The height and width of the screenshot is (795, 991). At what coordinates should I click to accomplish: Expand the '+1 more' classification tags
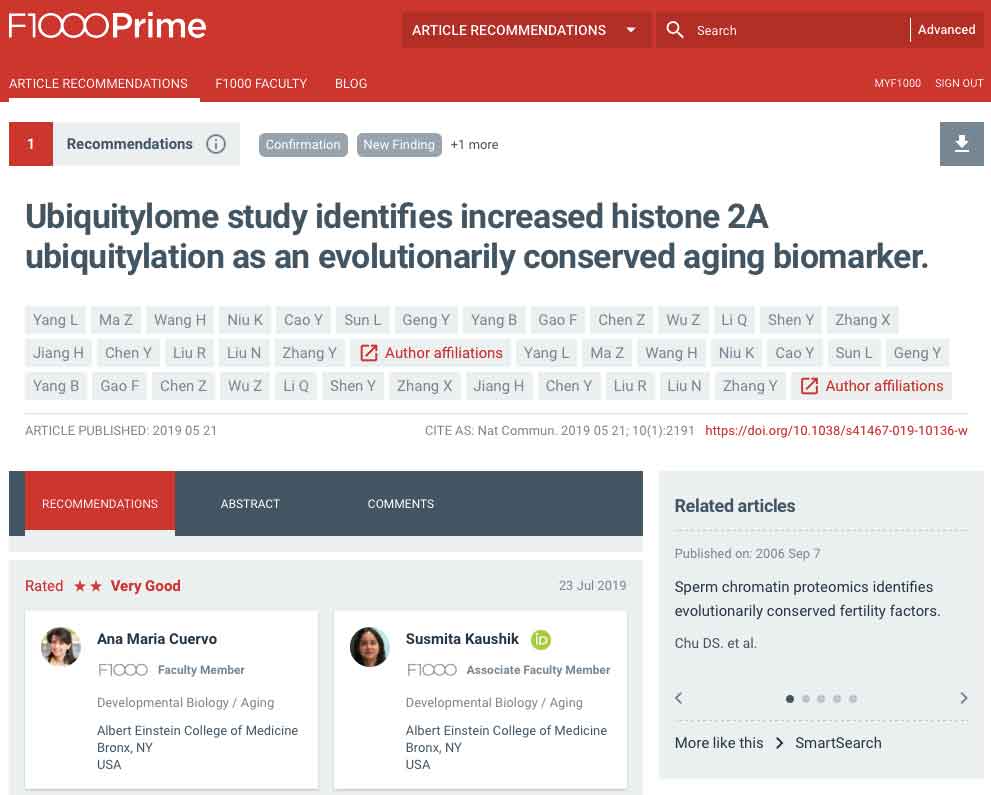point(474,145)
